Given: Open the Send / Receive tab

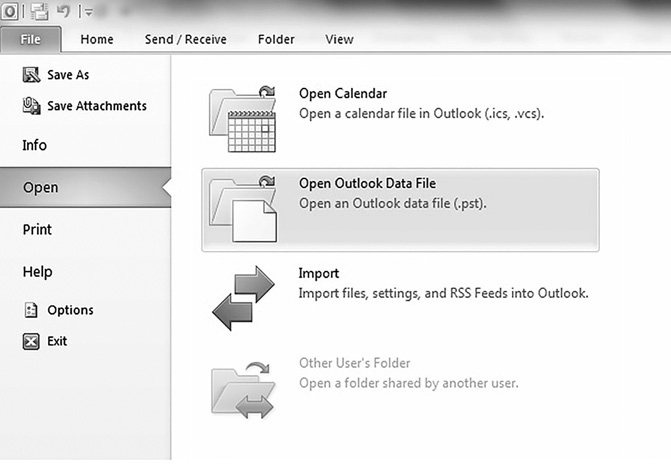Looking at the screenshot, I should click(x=185, y=40).
